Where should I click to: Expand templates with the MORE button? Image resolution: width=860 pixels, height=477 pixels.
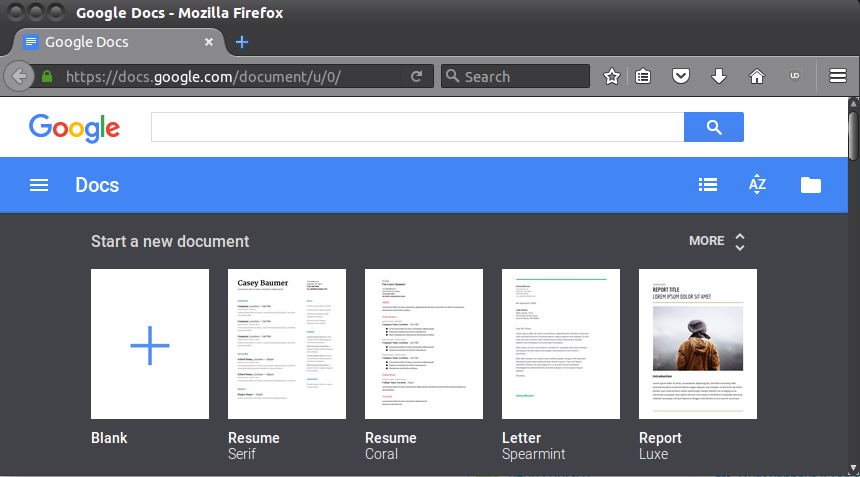(717, 241)
